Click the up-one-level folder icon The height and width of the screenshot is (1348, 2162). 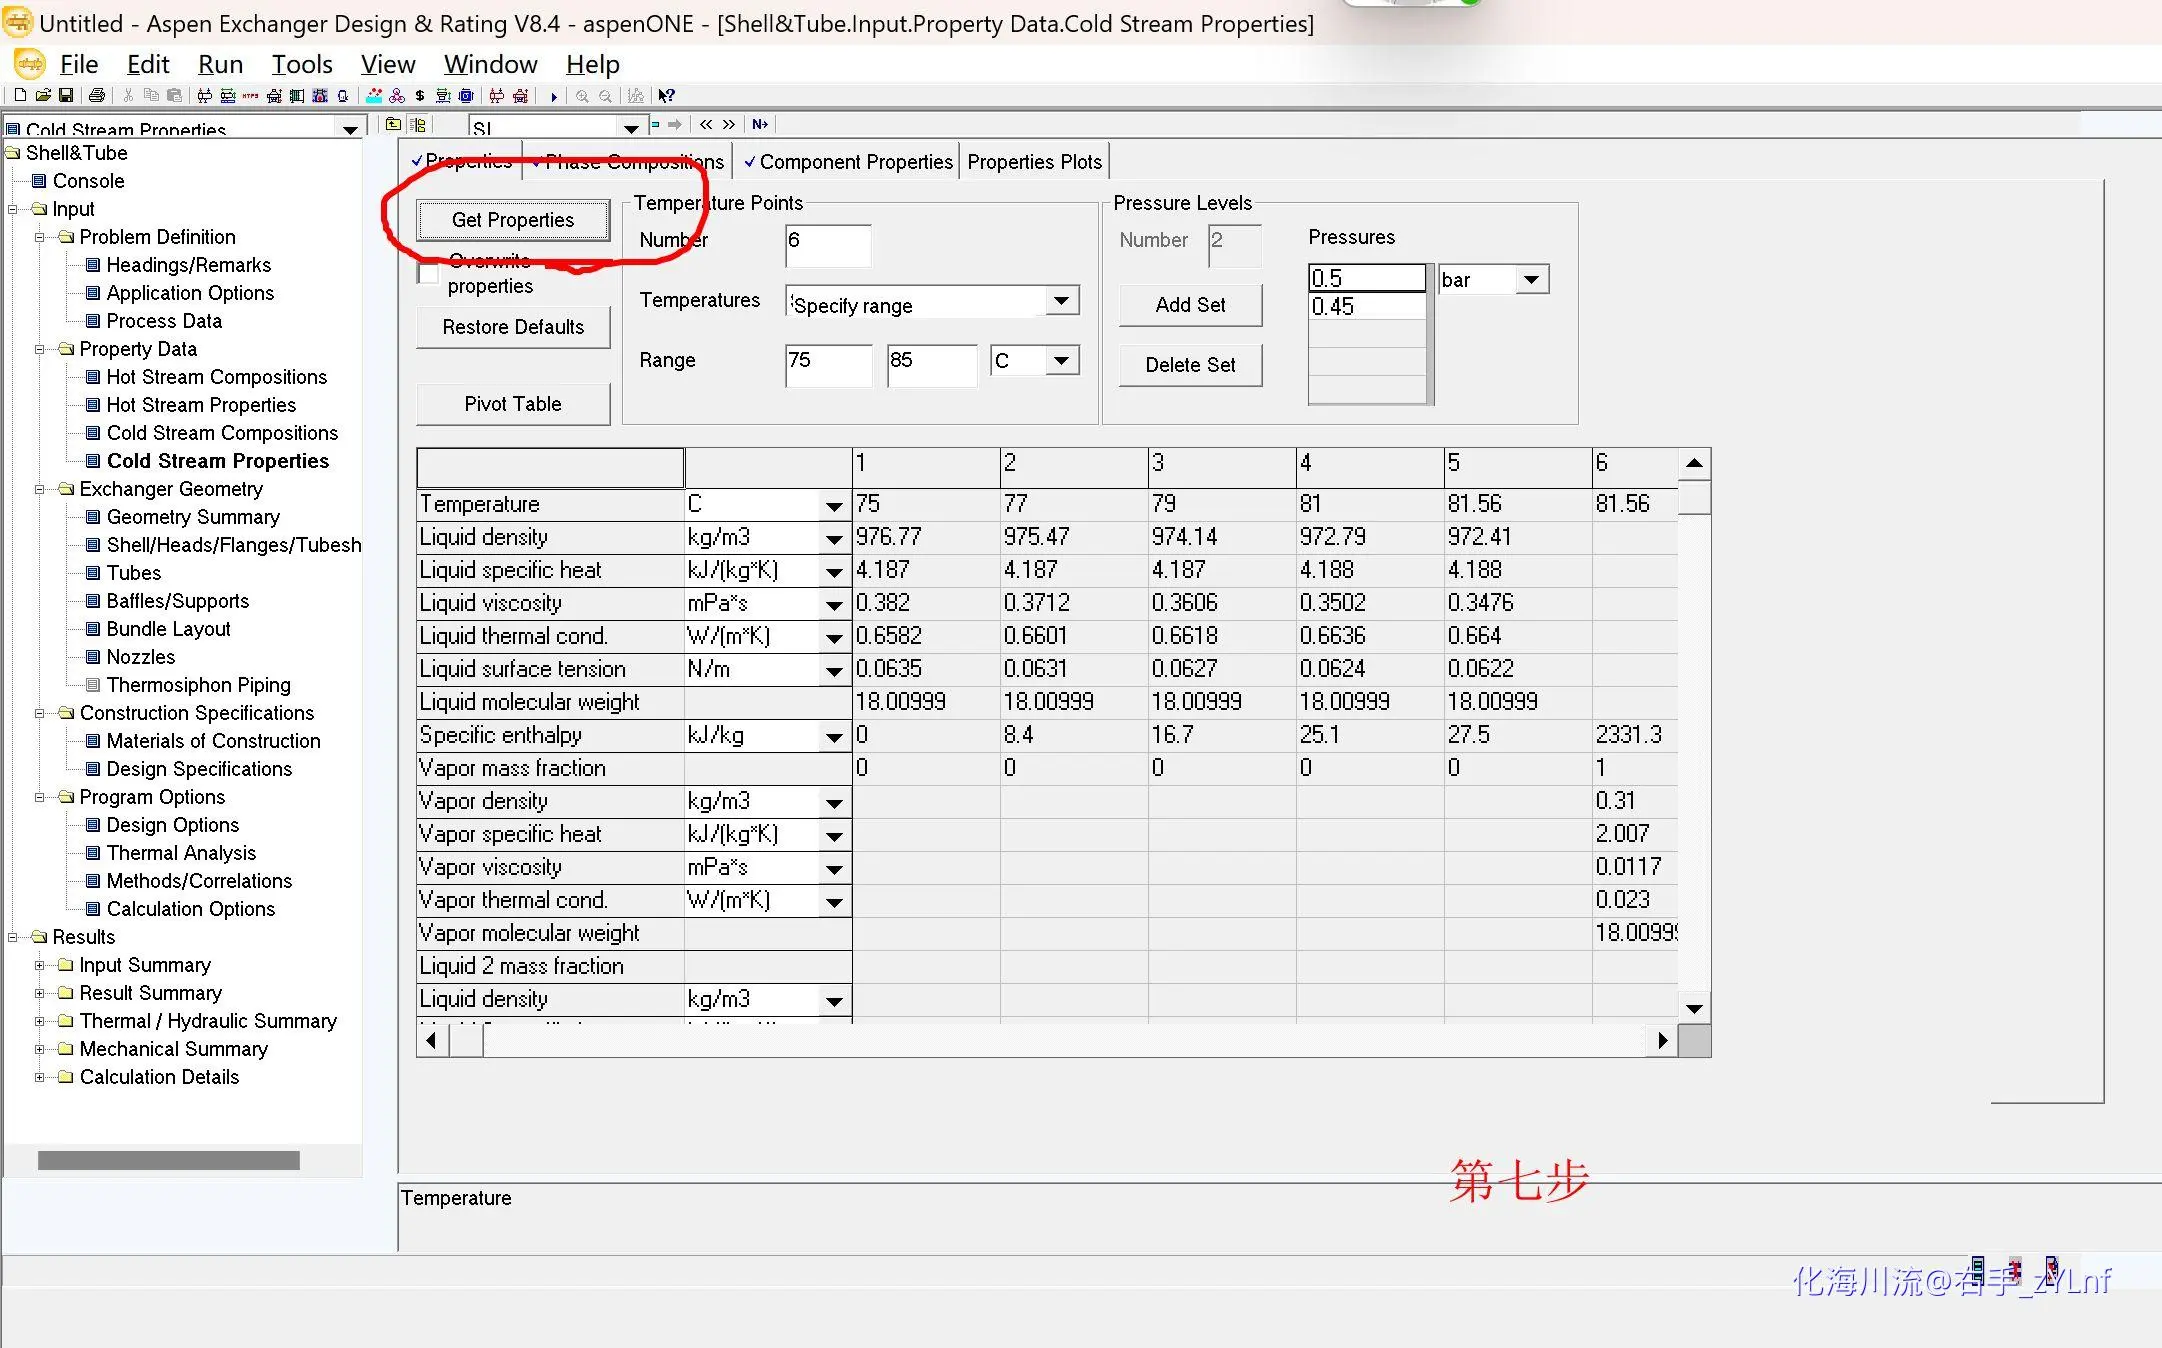tap(393, 124)
